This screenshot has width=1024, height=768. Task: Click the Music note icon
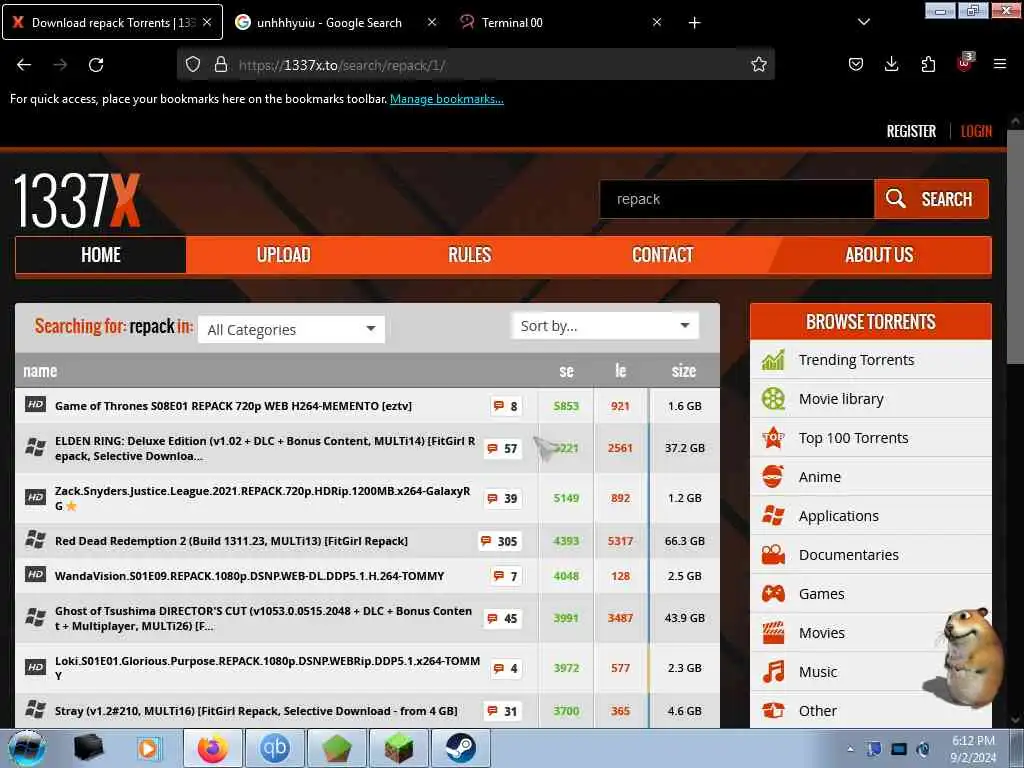tap(773, 672)
